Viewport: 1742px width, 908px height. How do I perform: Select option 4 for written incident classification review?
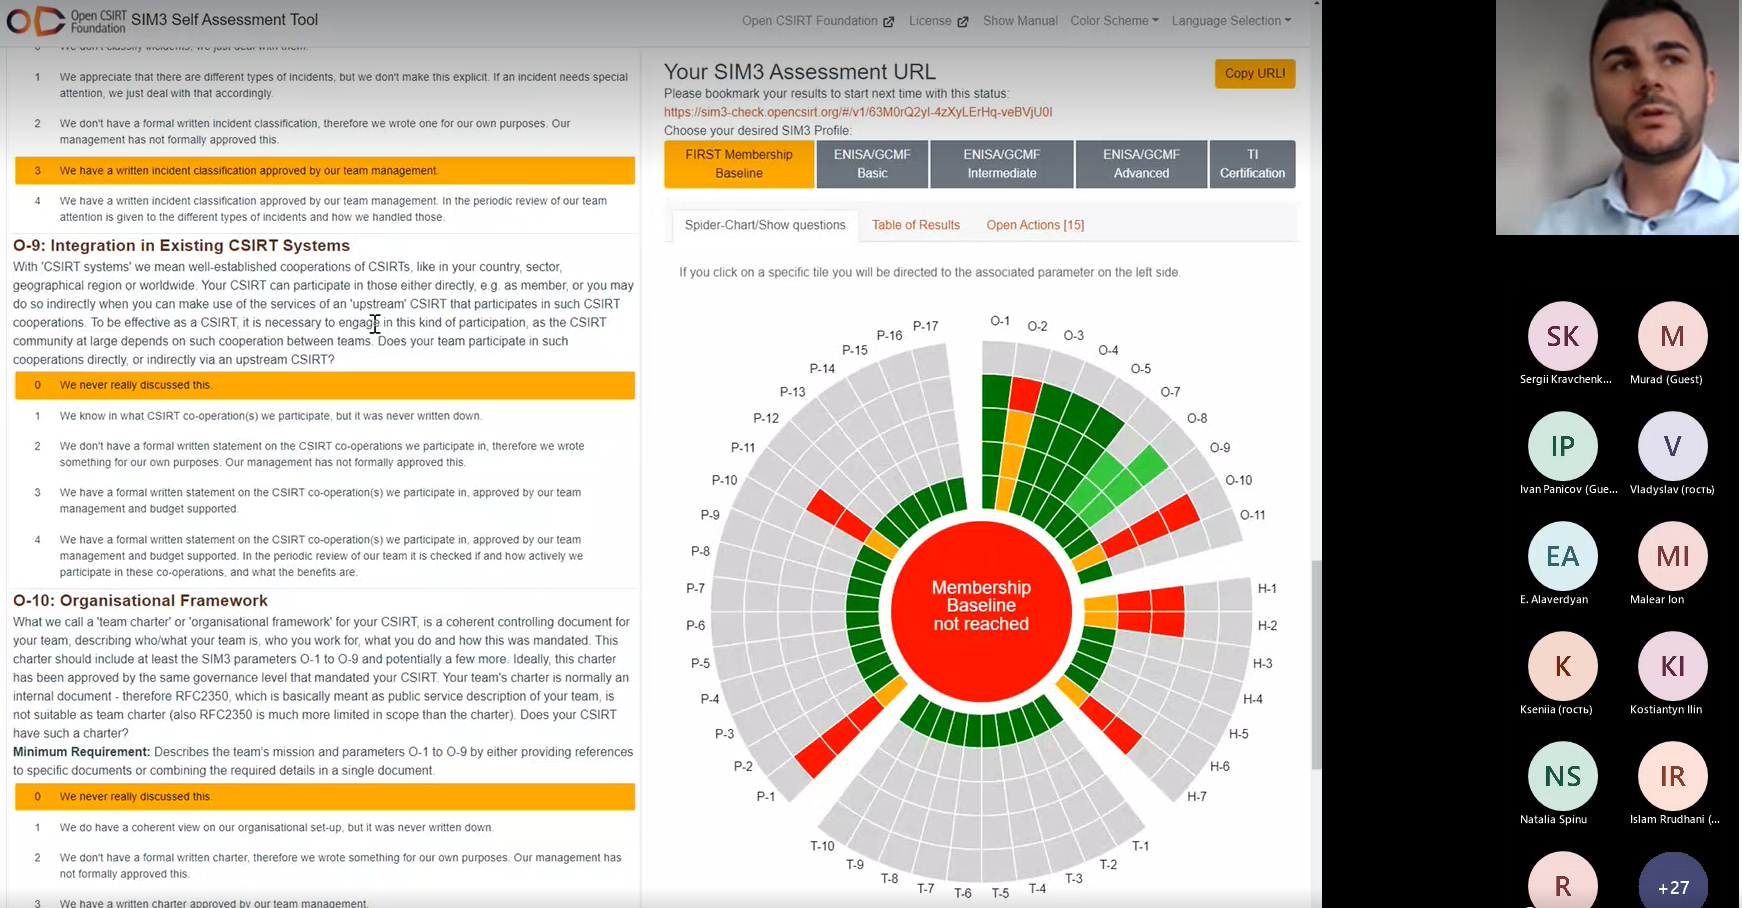click(325, 209)
